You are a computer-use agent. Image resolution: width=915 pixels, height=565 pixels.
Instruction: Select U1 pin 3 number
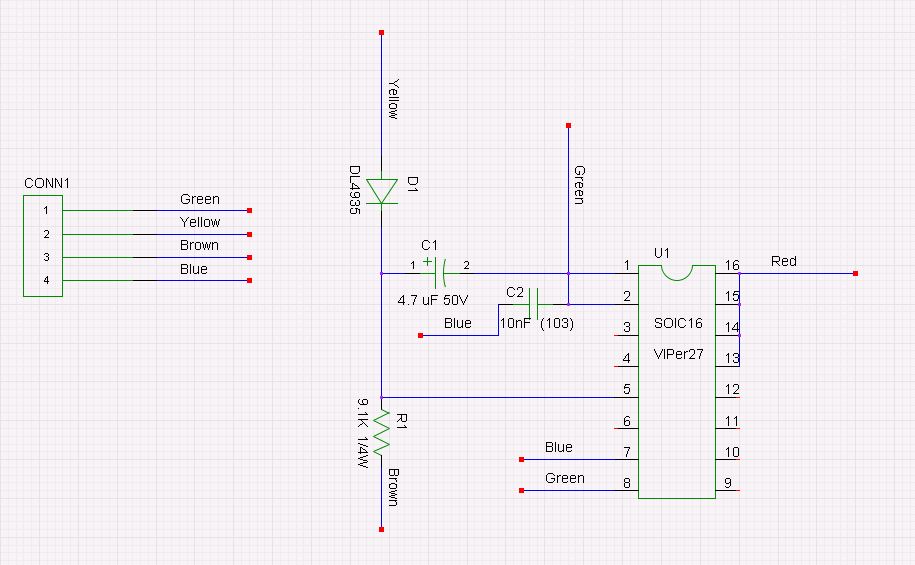pos(627,327)
